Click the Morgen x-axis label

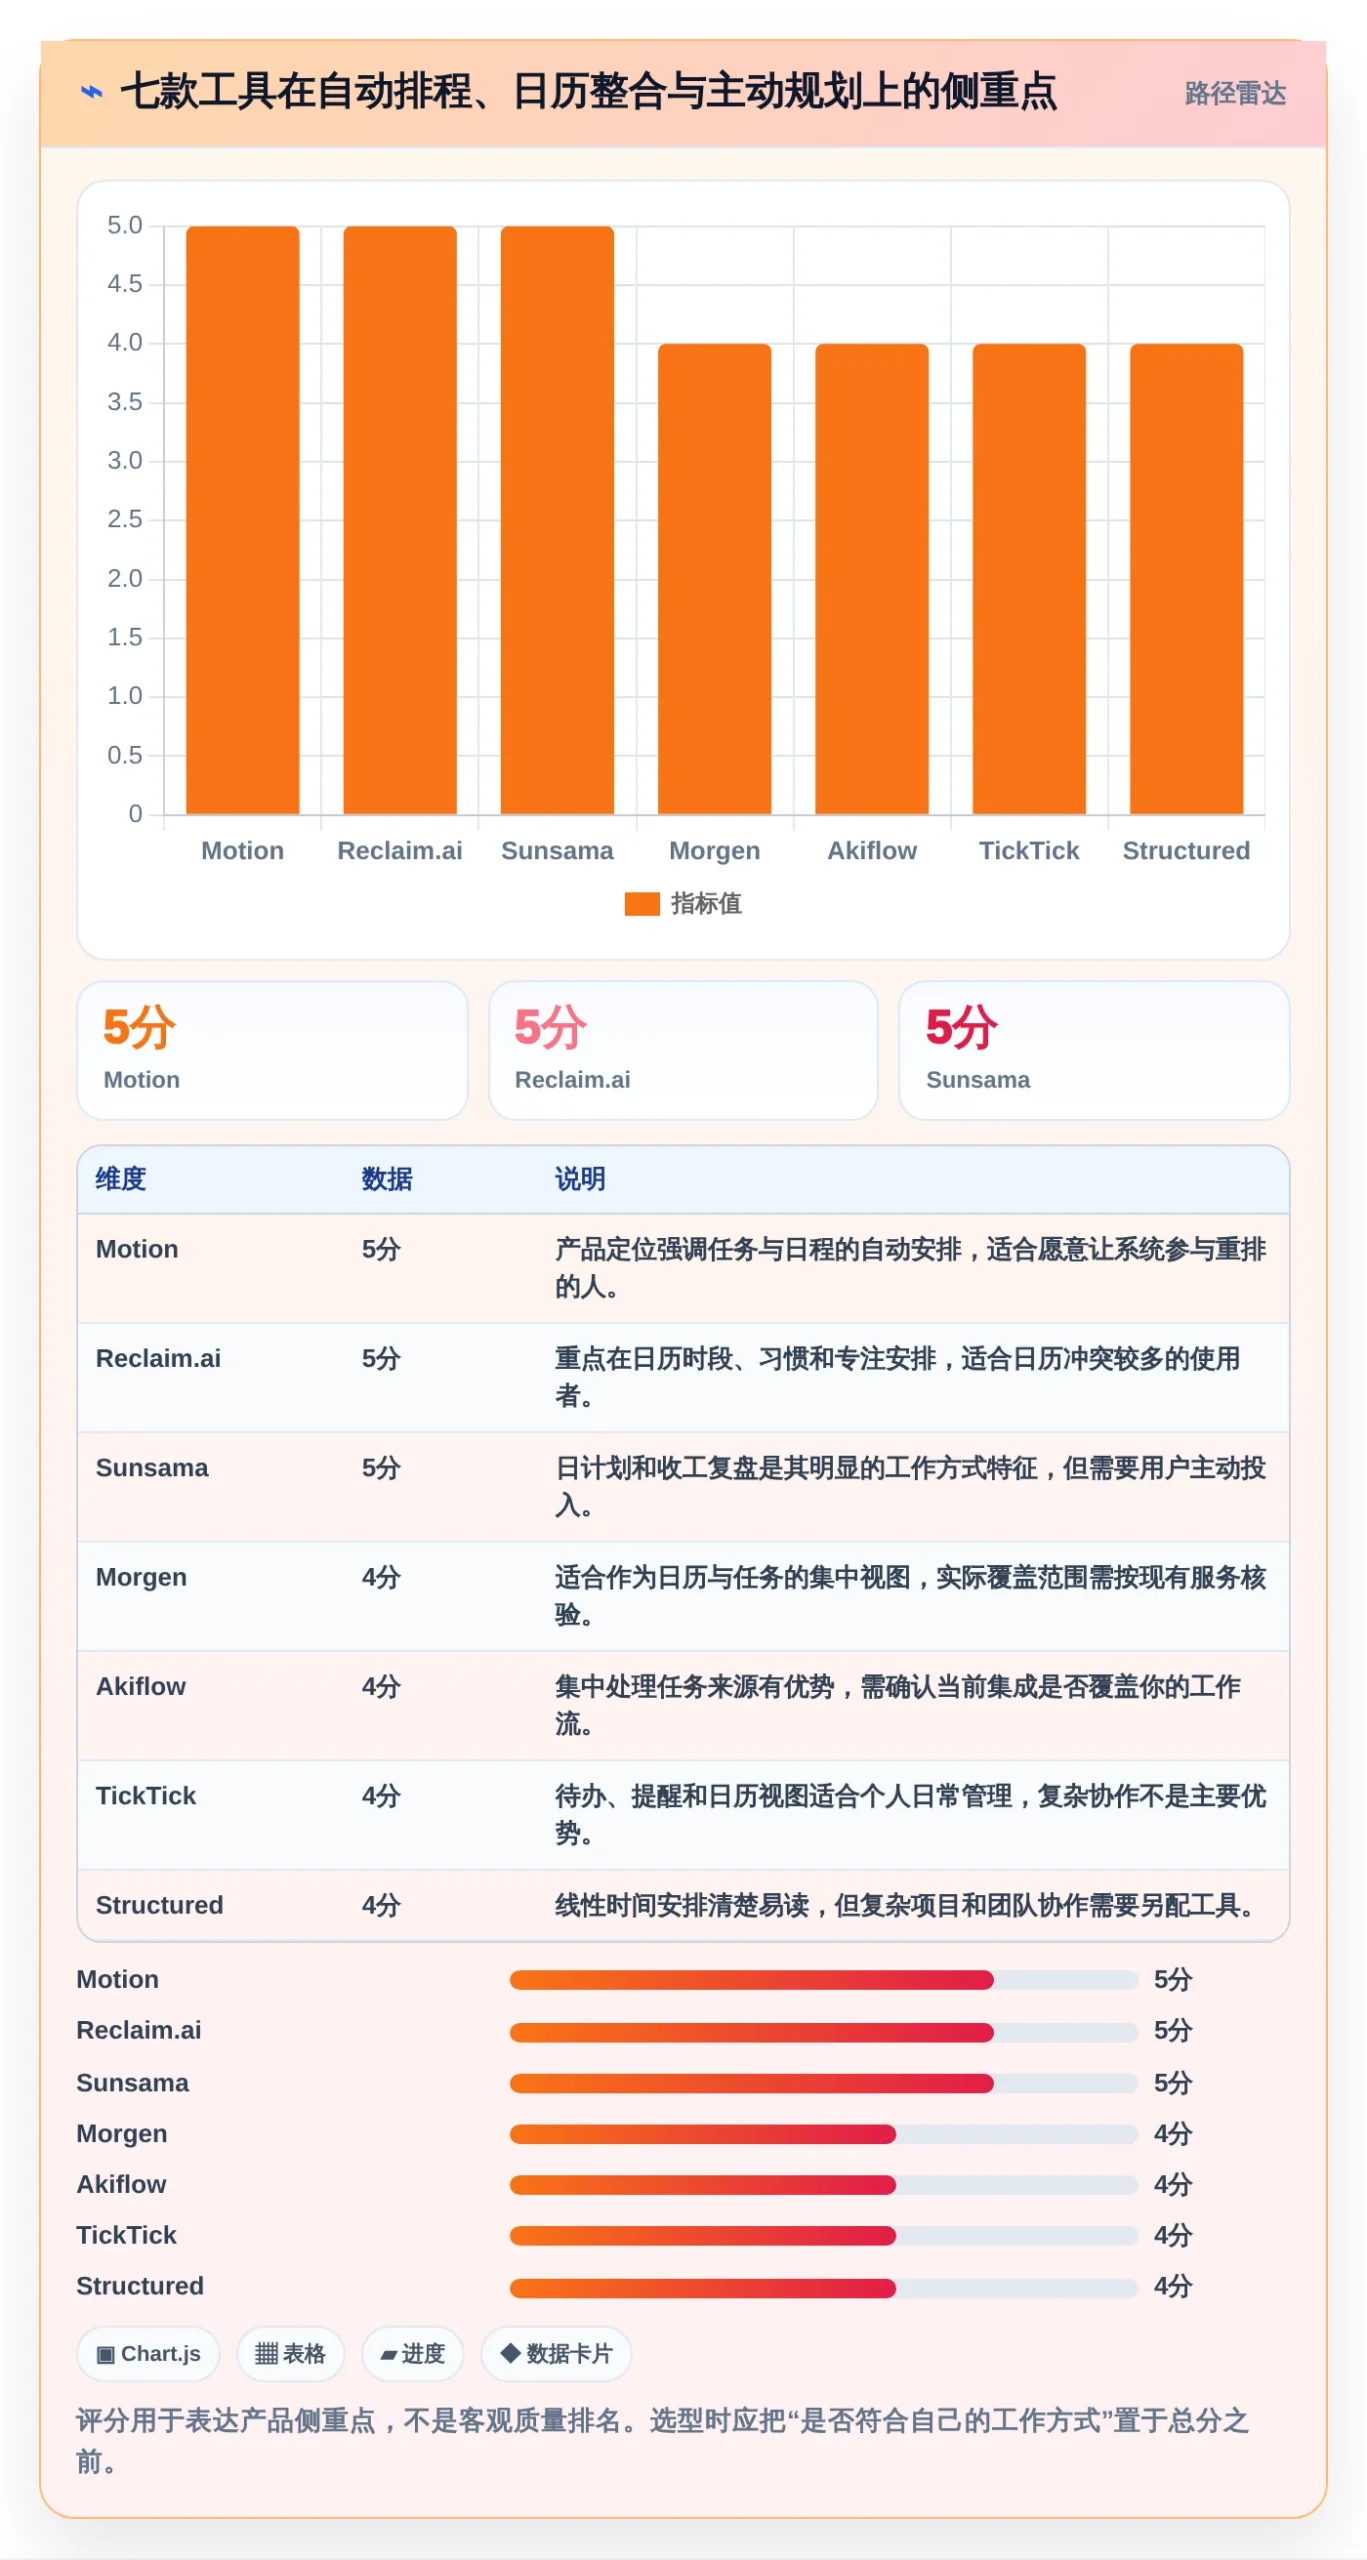coord(715,851)
